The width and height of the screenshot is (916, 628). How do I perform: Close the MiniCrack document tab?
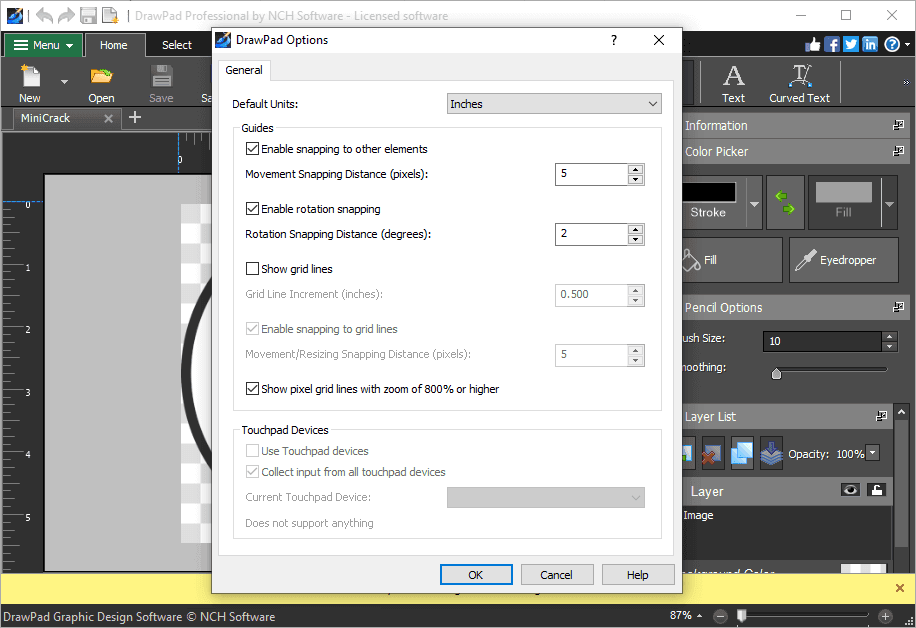(108, 119)
